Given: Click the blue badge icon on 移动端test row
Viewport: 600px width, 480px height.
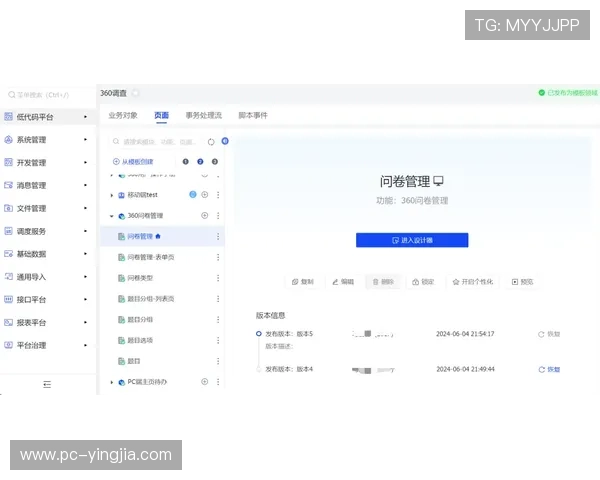Looking at the screenshot, I should (x=193, y=194).
